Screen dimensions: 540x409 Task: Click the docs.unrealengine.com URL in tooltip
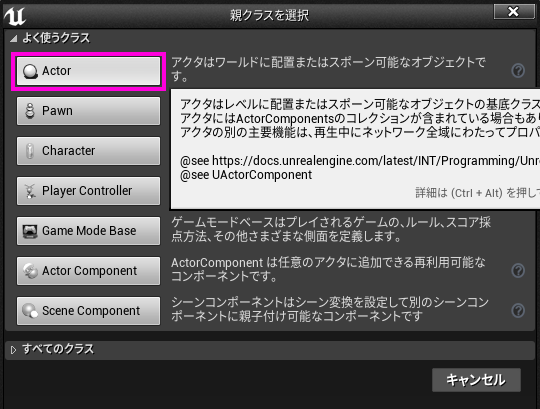click(x=376, y=161)
